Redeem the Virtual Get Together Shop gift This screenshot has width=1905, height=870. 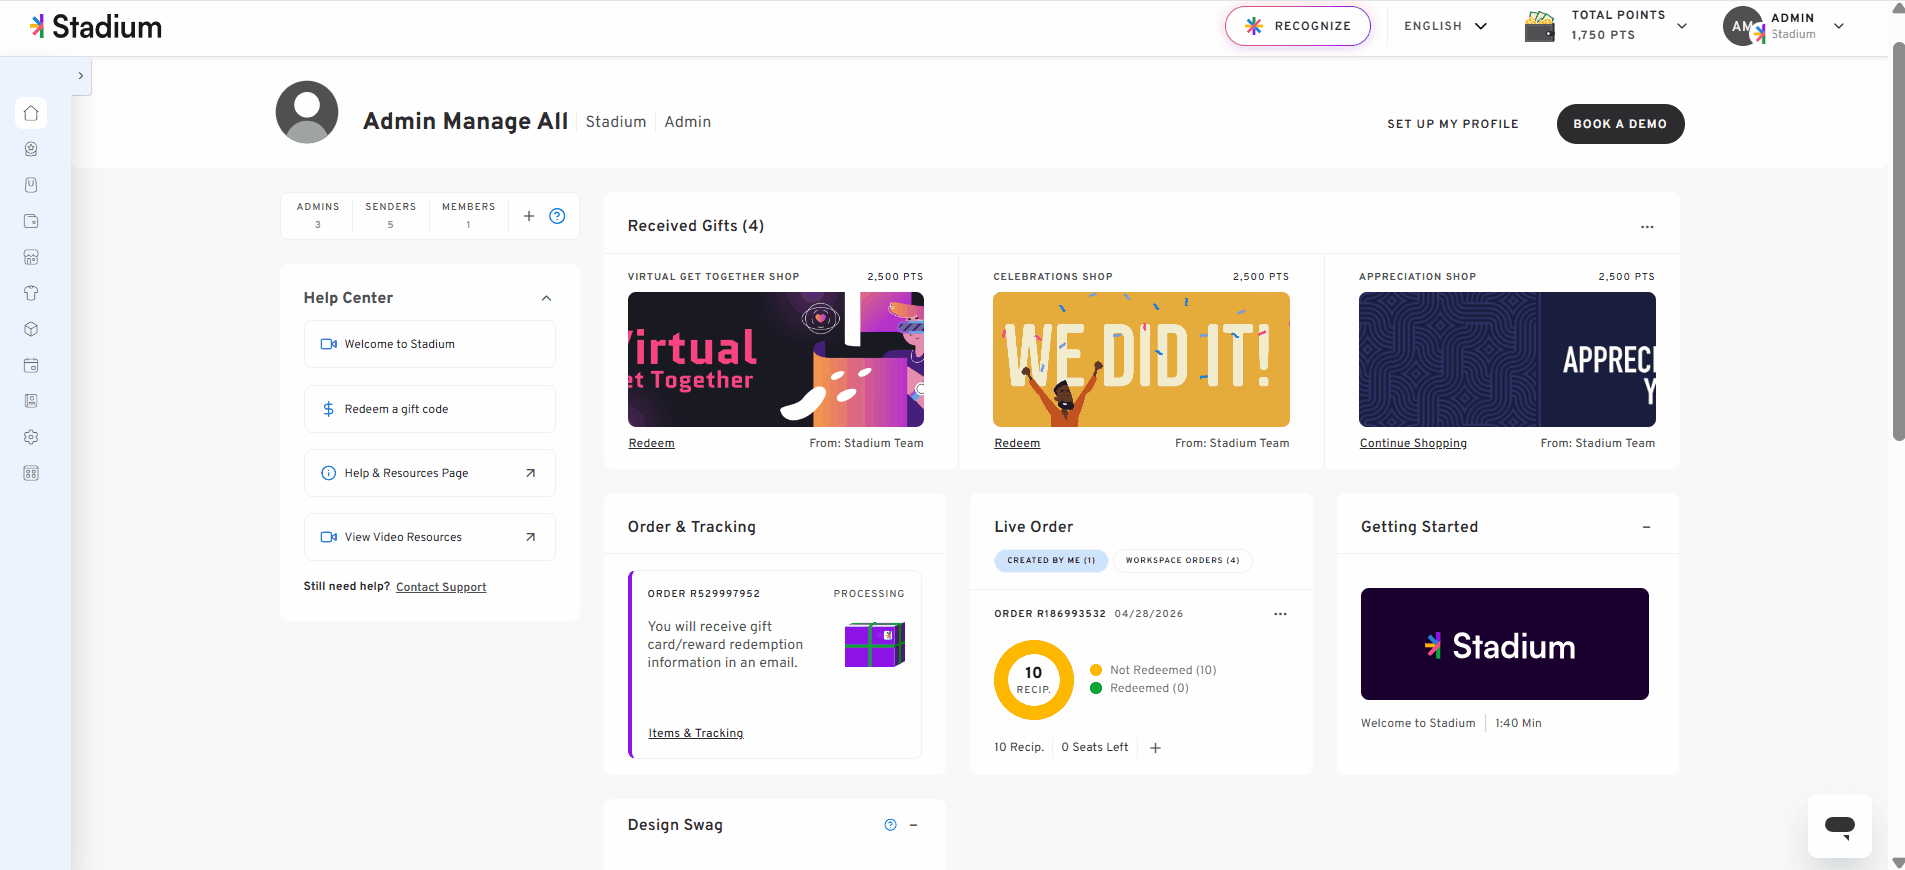click(x=651, y=443)
